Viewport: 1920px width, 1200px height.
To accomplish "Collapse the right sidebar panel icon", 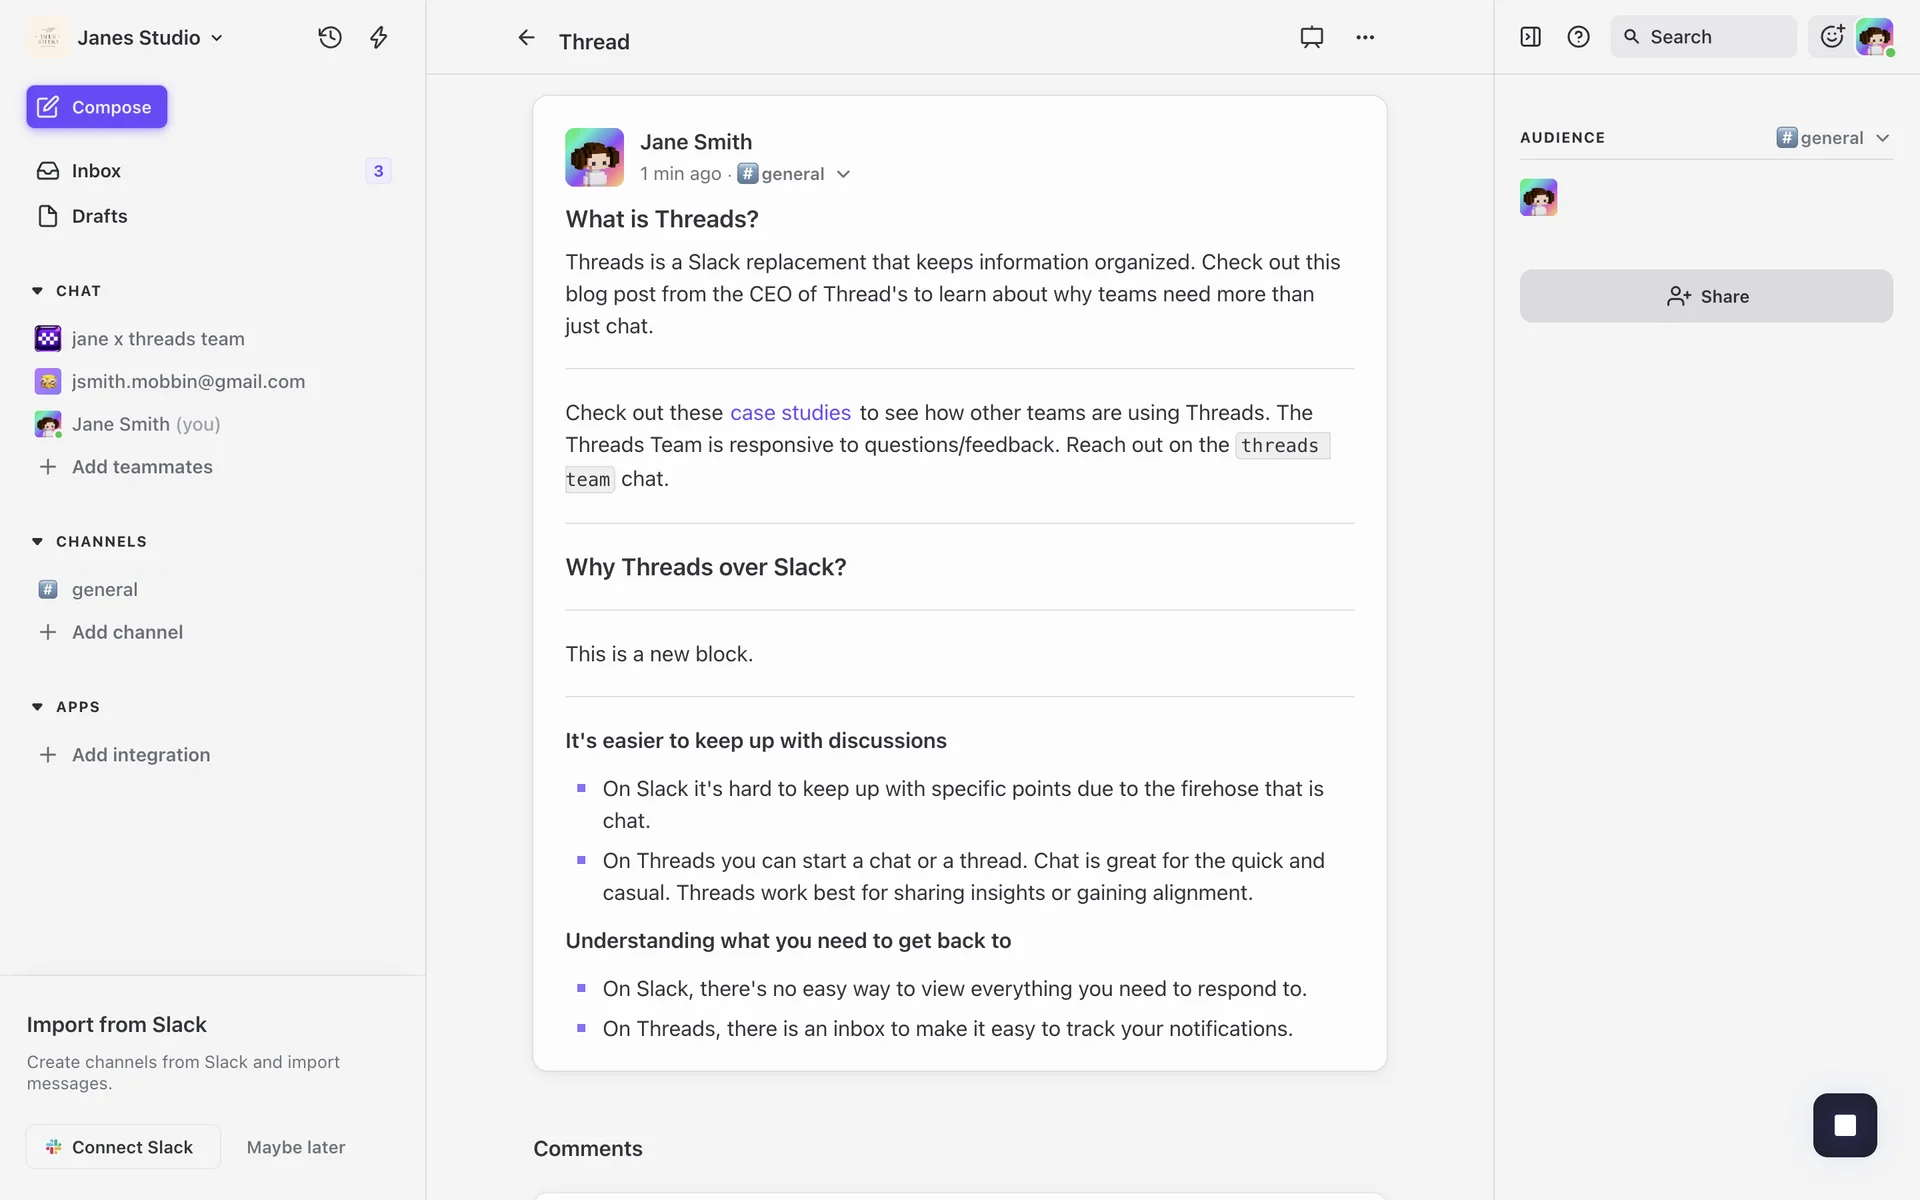I will pyautogui.click(x=1530, y=37).
